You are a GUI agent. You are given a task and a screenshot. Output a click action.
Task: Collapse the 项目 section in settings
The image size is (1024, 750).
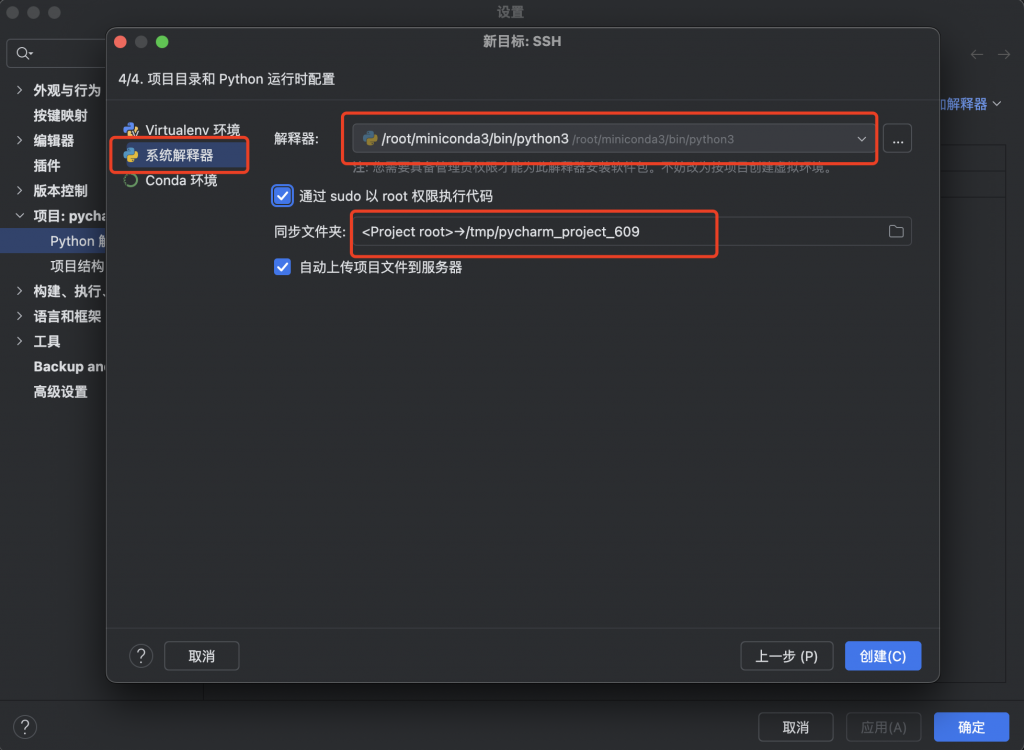[x=20, y=216]
